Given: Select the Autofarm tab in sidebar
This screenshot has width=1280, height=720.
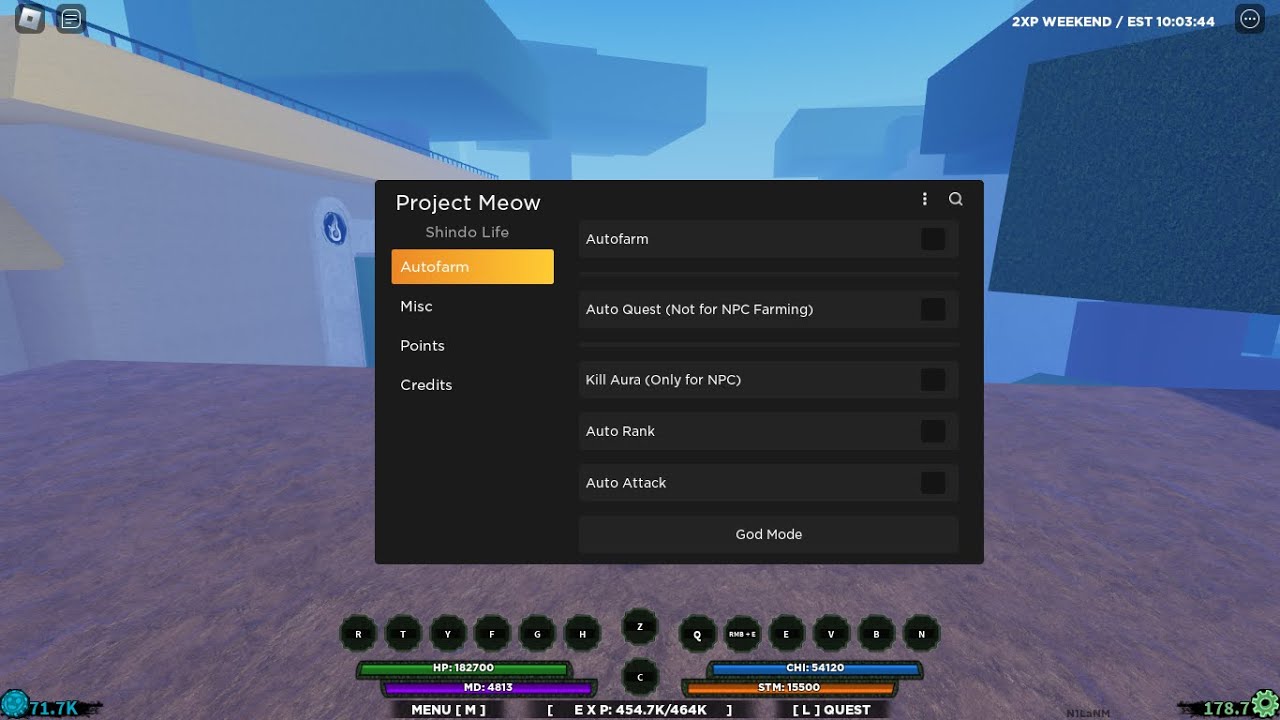Looking at the screenshot, I should [x=472, y=267].
